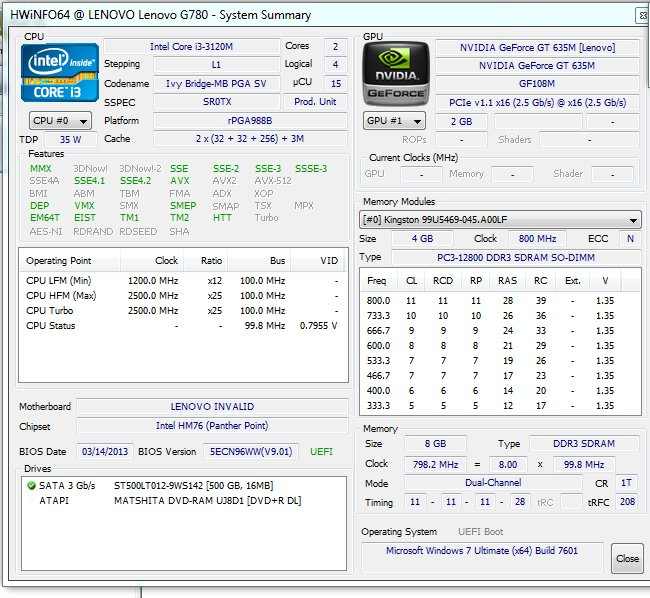Viewport: 650px width, 598px height.
Task: Select the CPU HFM (Max) row
Action: click(x=183, y=295)
